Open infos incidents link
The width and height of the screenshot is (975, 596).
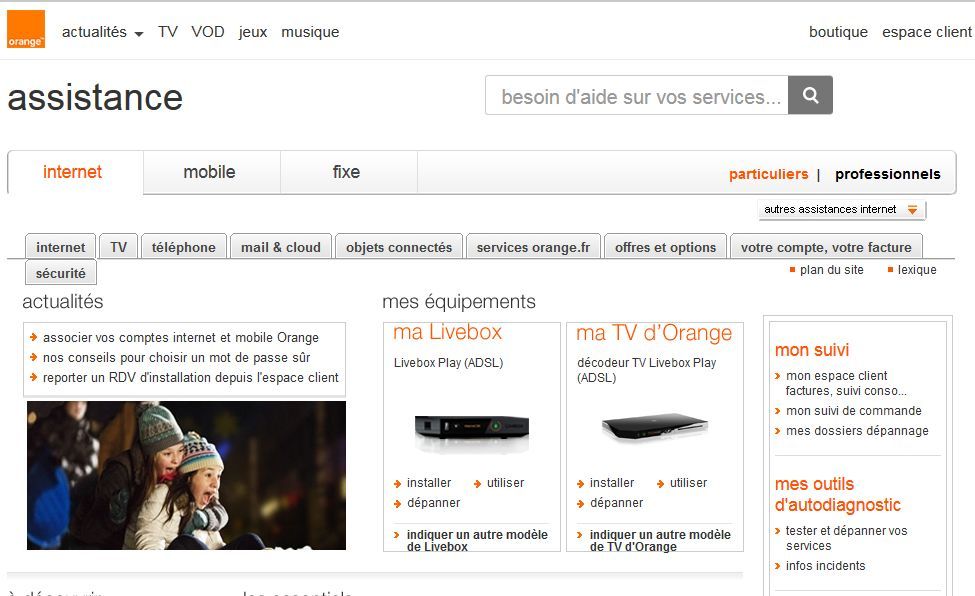(x=825, y=566)
